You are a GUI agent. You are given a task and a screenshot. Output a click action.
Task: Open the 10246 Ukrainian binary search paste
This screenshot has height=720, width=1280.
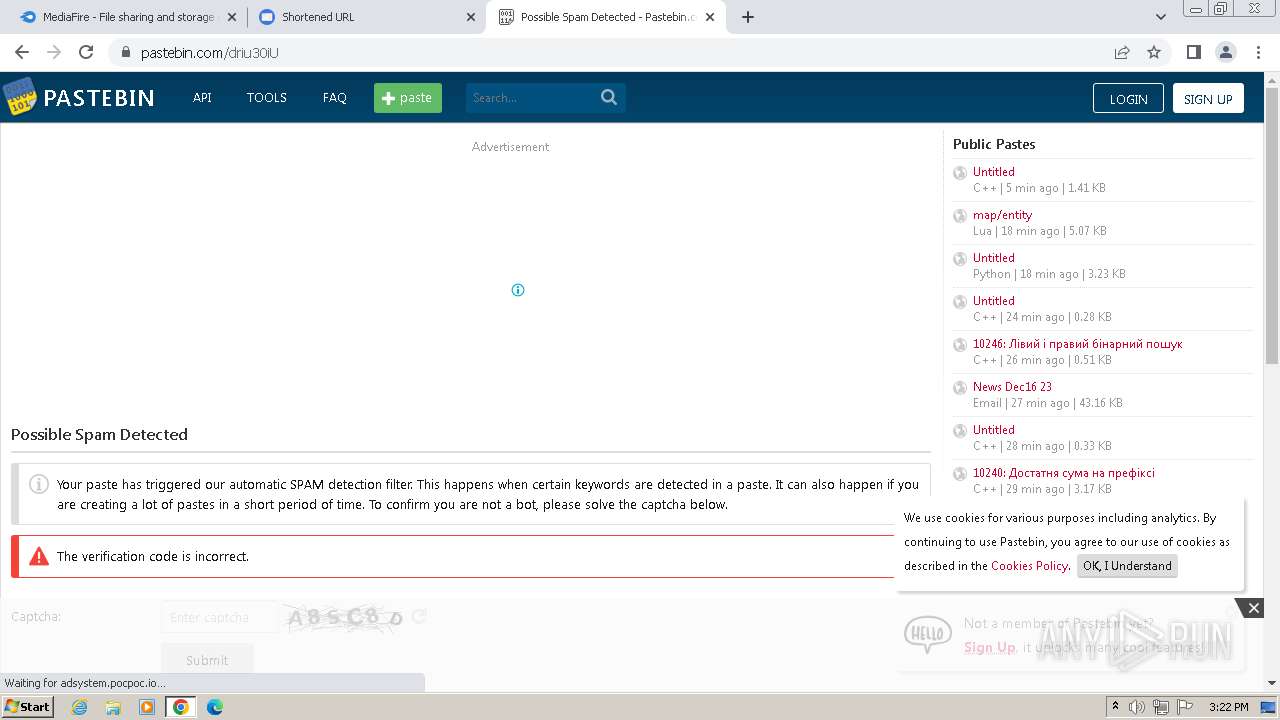(x=1077, y=344)
